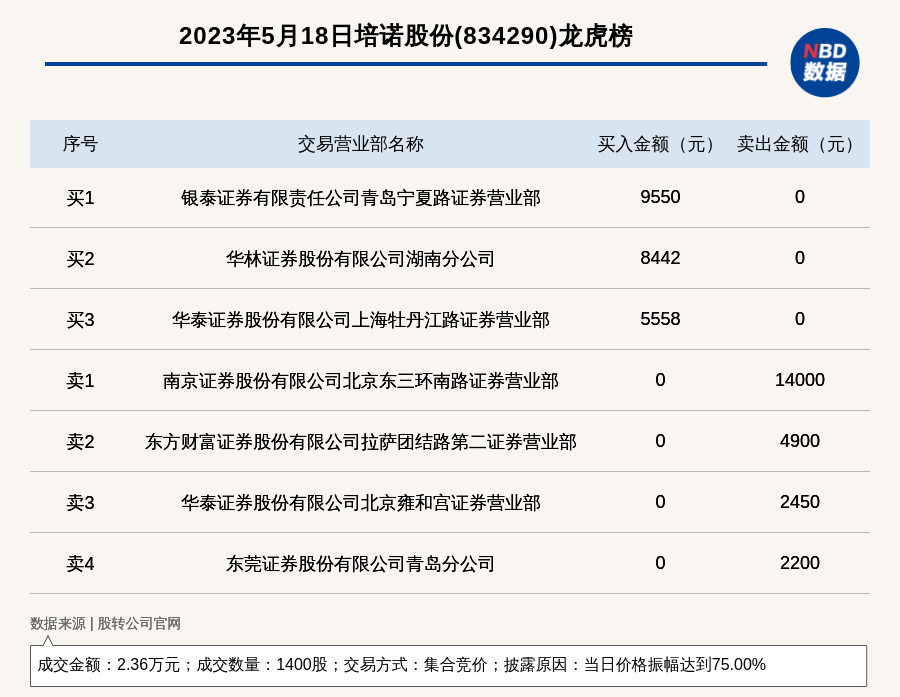Click the buy amount 9550
900x697 pixels.
click(x=660, y=197)
